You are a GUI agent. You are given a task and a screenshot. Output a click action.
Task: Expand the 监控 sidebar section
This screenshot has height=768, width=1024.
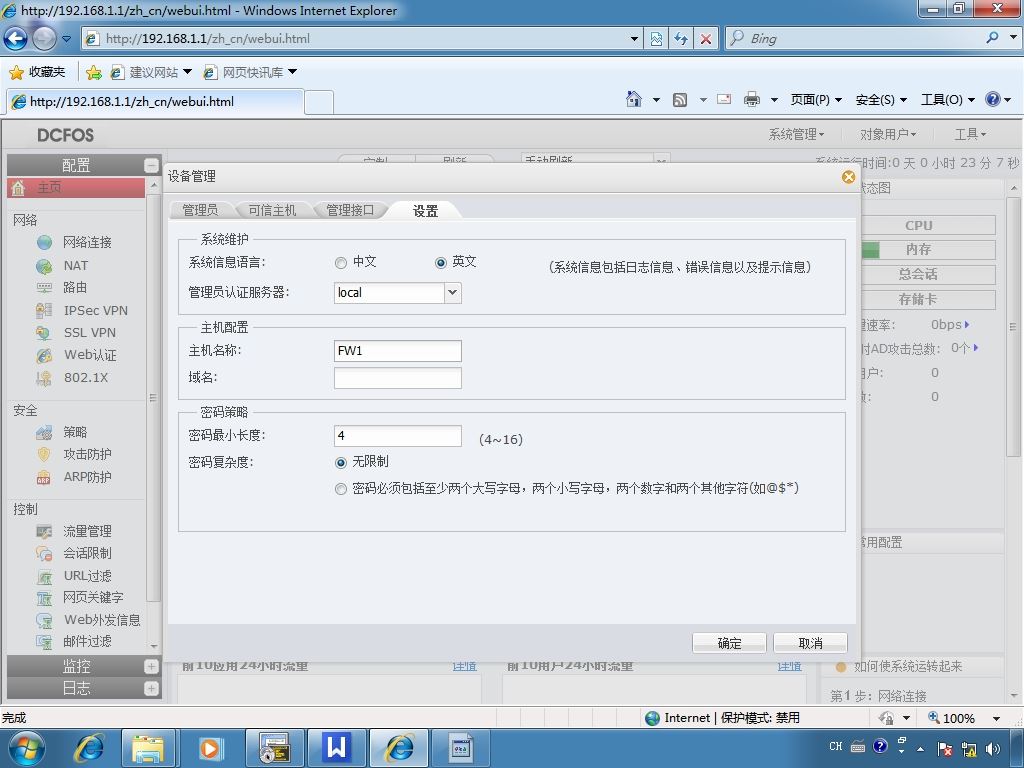[x=151, y=666]
